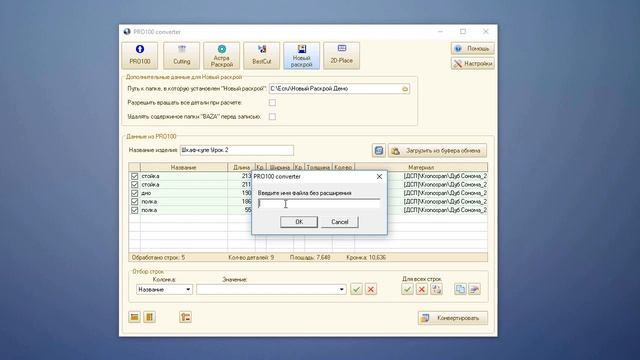Uncheck the стойка row with length 211
640x360 pixels.
[134, 185]
